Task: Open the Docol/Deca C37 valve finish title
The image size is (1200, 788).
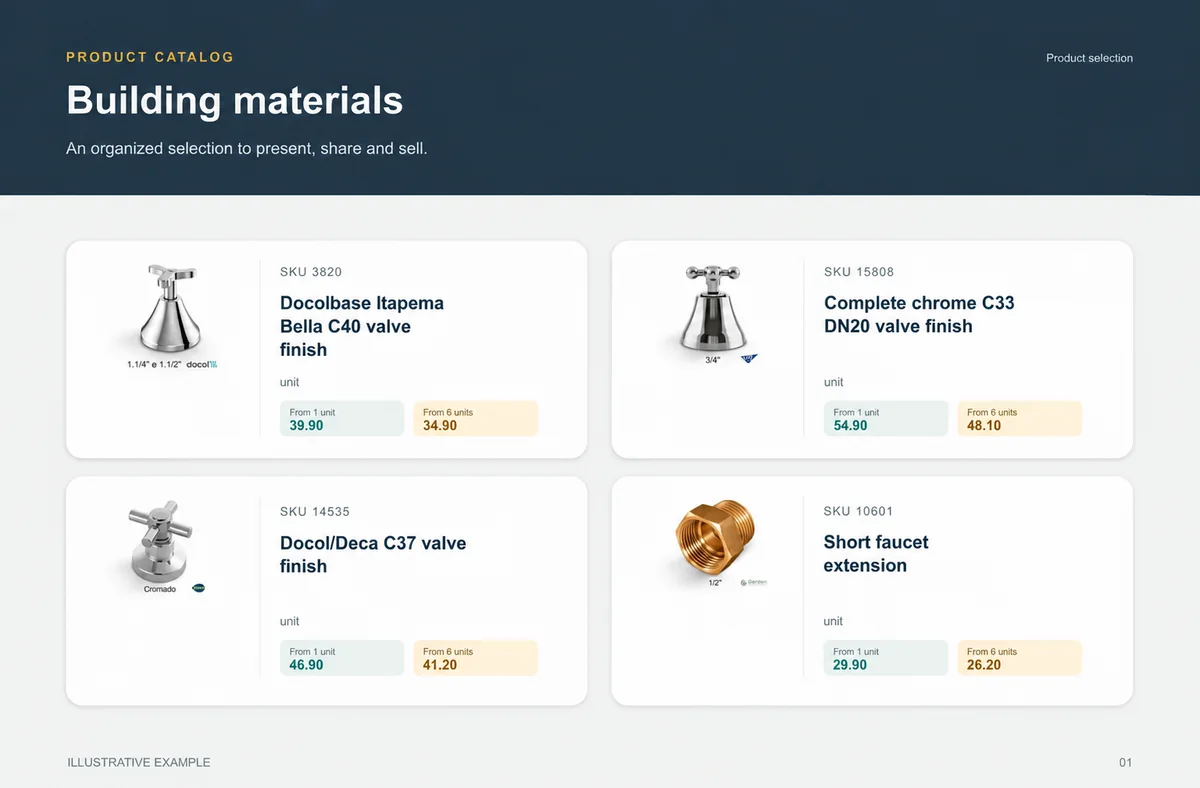Action: click(373, 555)
